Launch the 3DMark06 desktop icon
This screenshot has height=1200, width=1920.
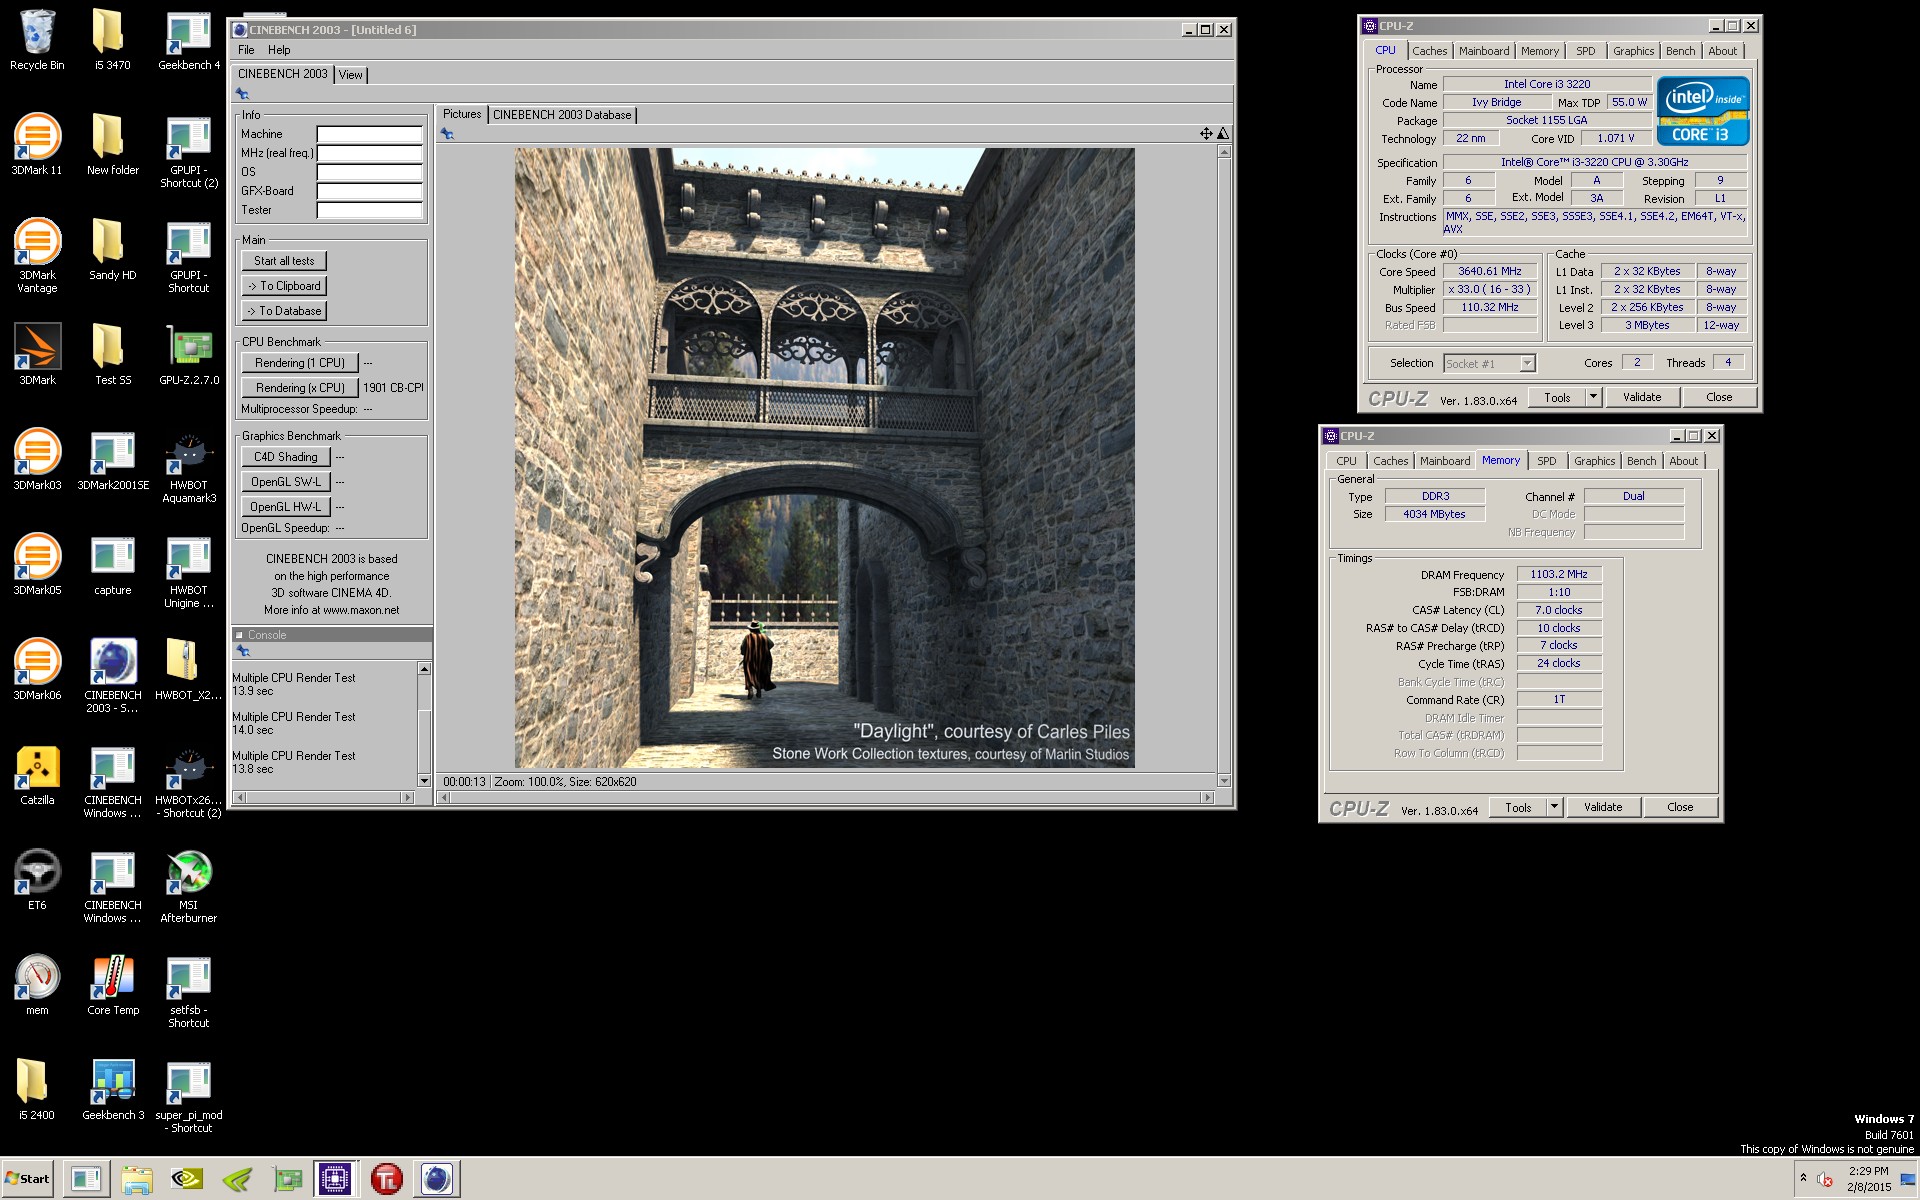tap(37, 670)
